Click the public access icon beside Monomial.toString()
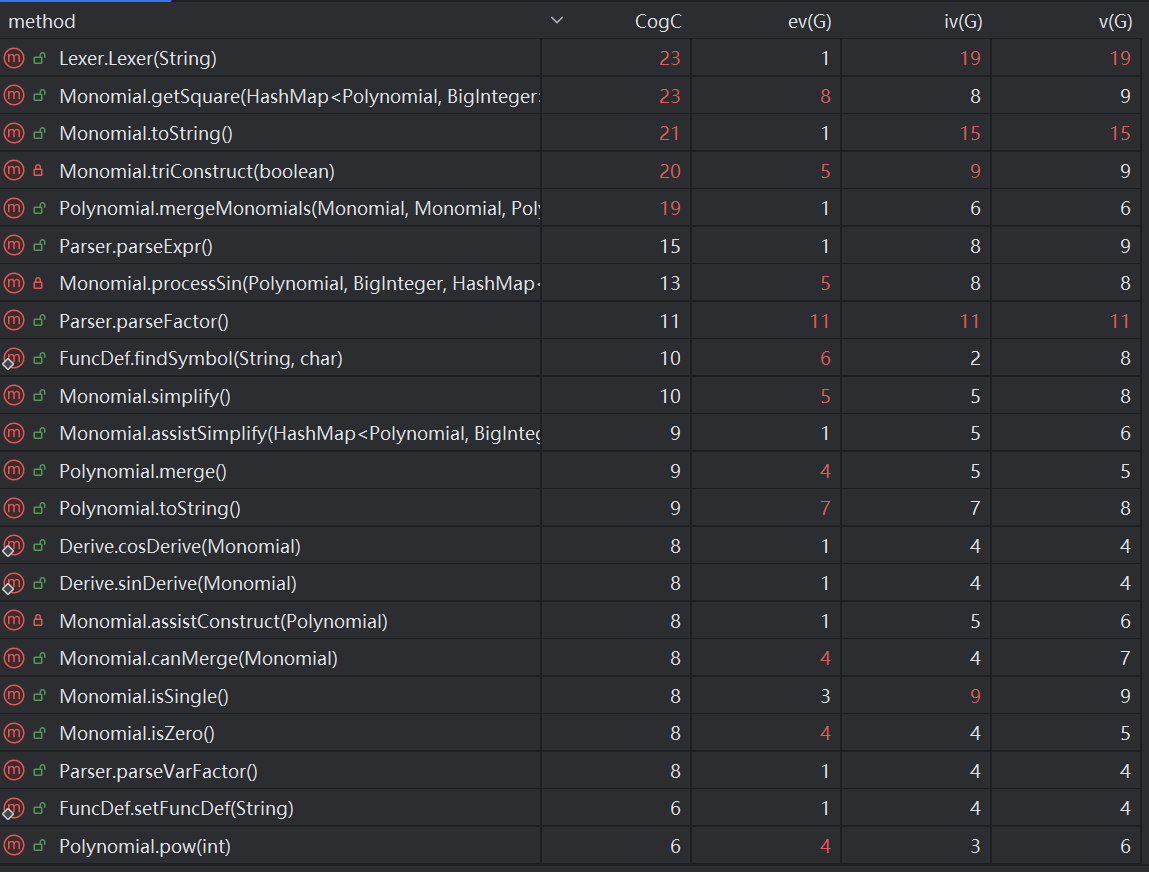The height and width of the screenshot is (872, 1149). (39, 134)
